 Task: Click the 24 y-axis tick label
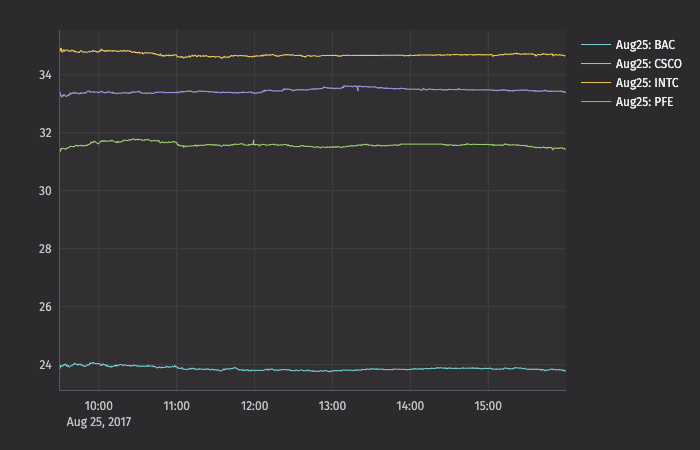pos(46,364)
